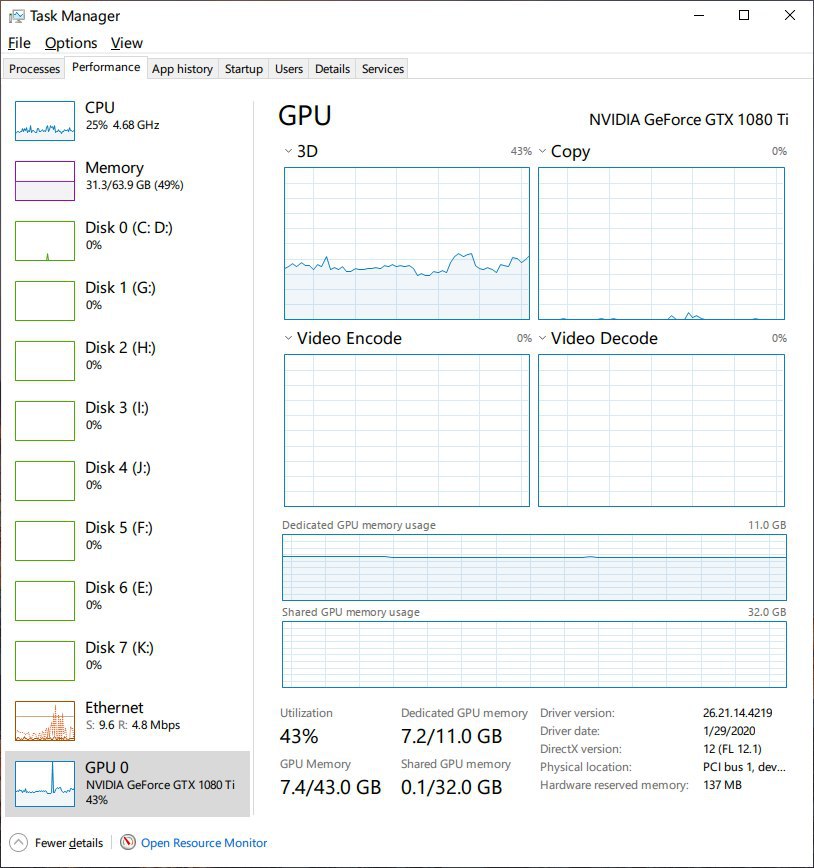Click the Fewer details arrow icon
This screenshot has height=868, width=814.
[18, 843]
